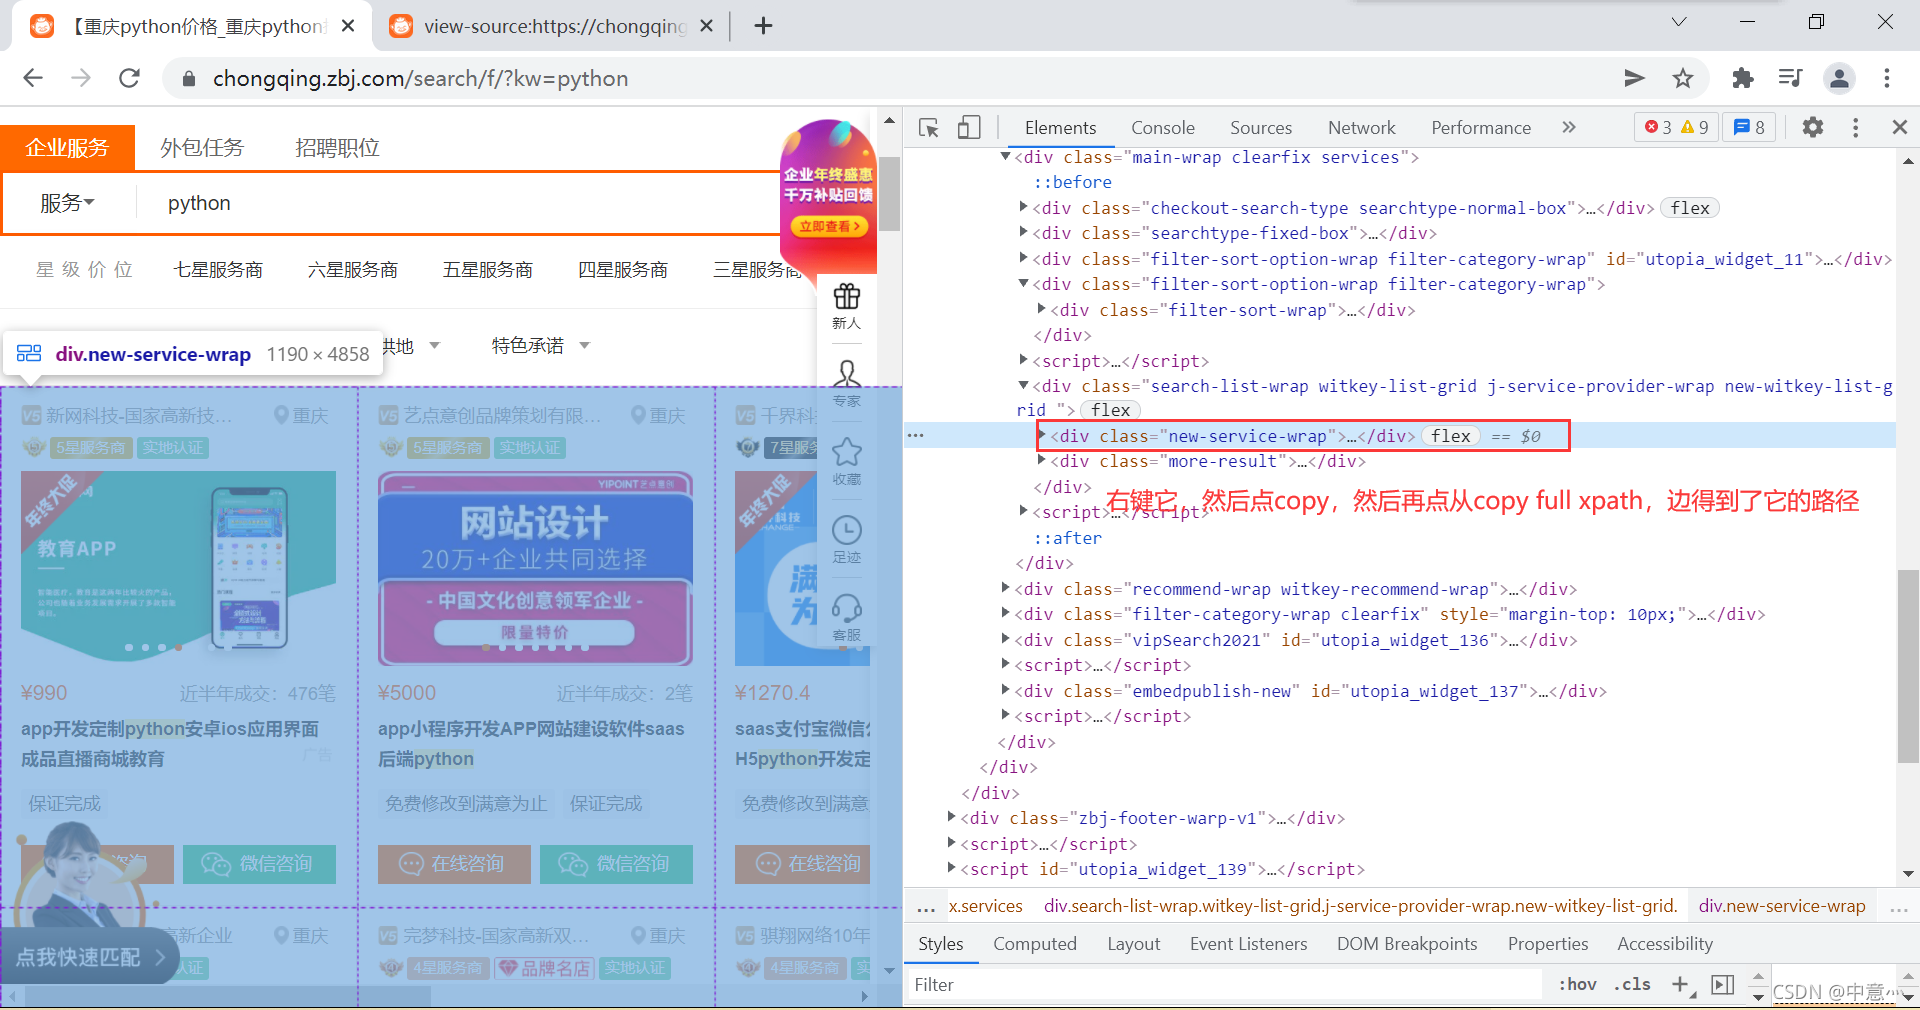Open the Layout tab
This screenshot has height=1010, width=1920.
click(x=1133, y=944)
